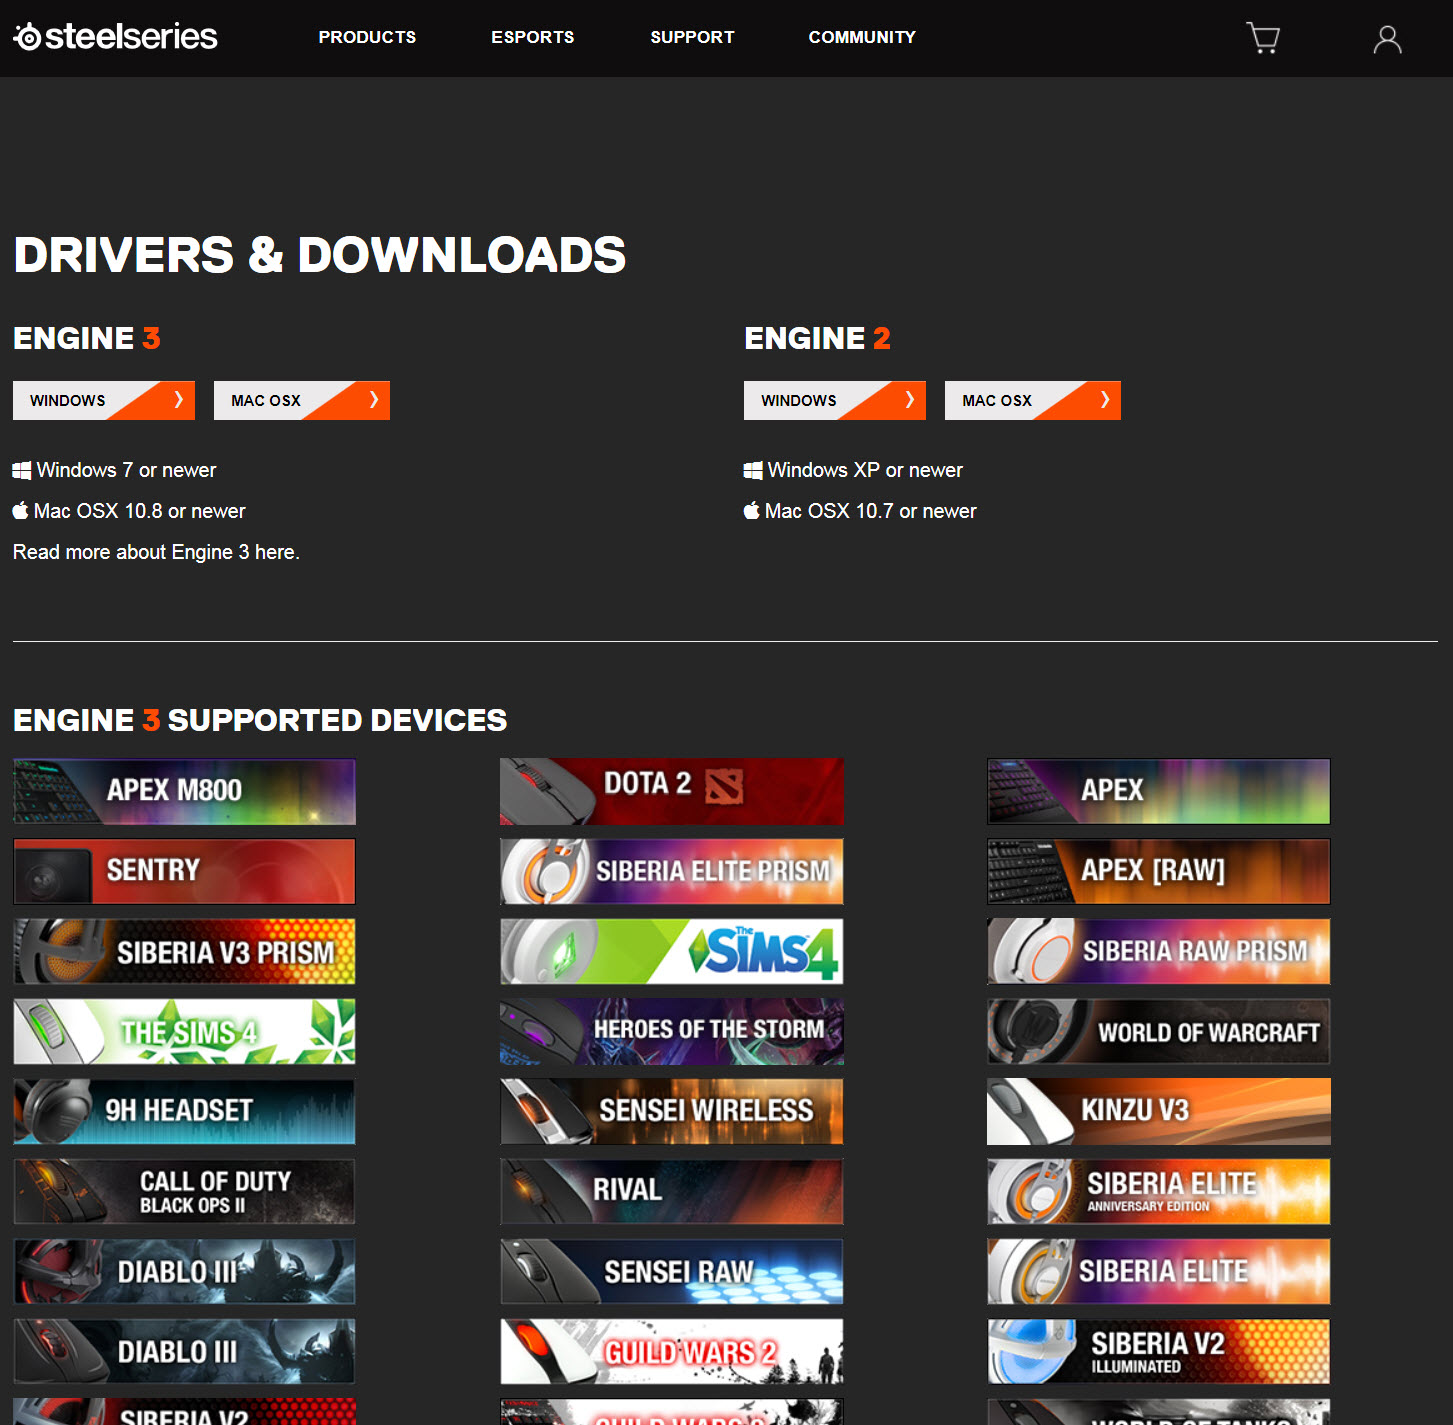This screenshot has height=1425, width=1453.
Task: Select the Diablo III headset banner
Action: (x=184, y=1271)
